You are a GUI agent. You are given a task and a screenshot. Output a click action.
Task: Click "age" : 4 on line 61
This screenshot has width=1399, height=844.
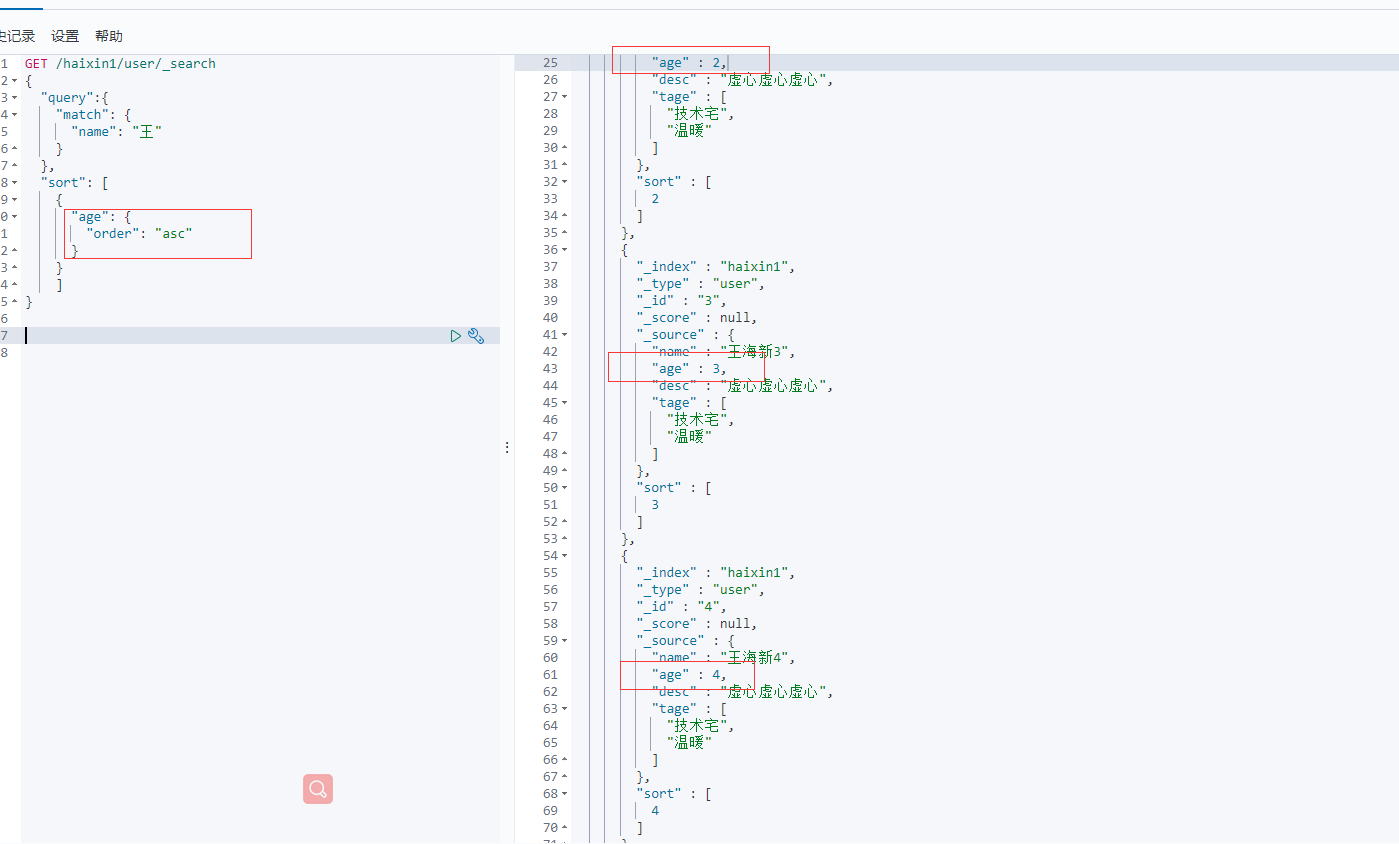point(689,675)
